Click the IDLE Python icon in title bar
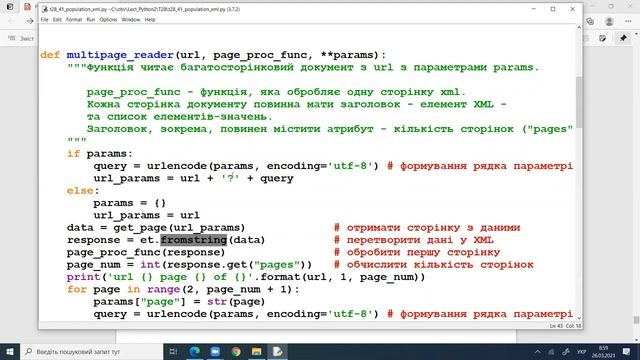The height and width of the screenshot is (360, 640). pyautogui.click(x=45, y=9)
